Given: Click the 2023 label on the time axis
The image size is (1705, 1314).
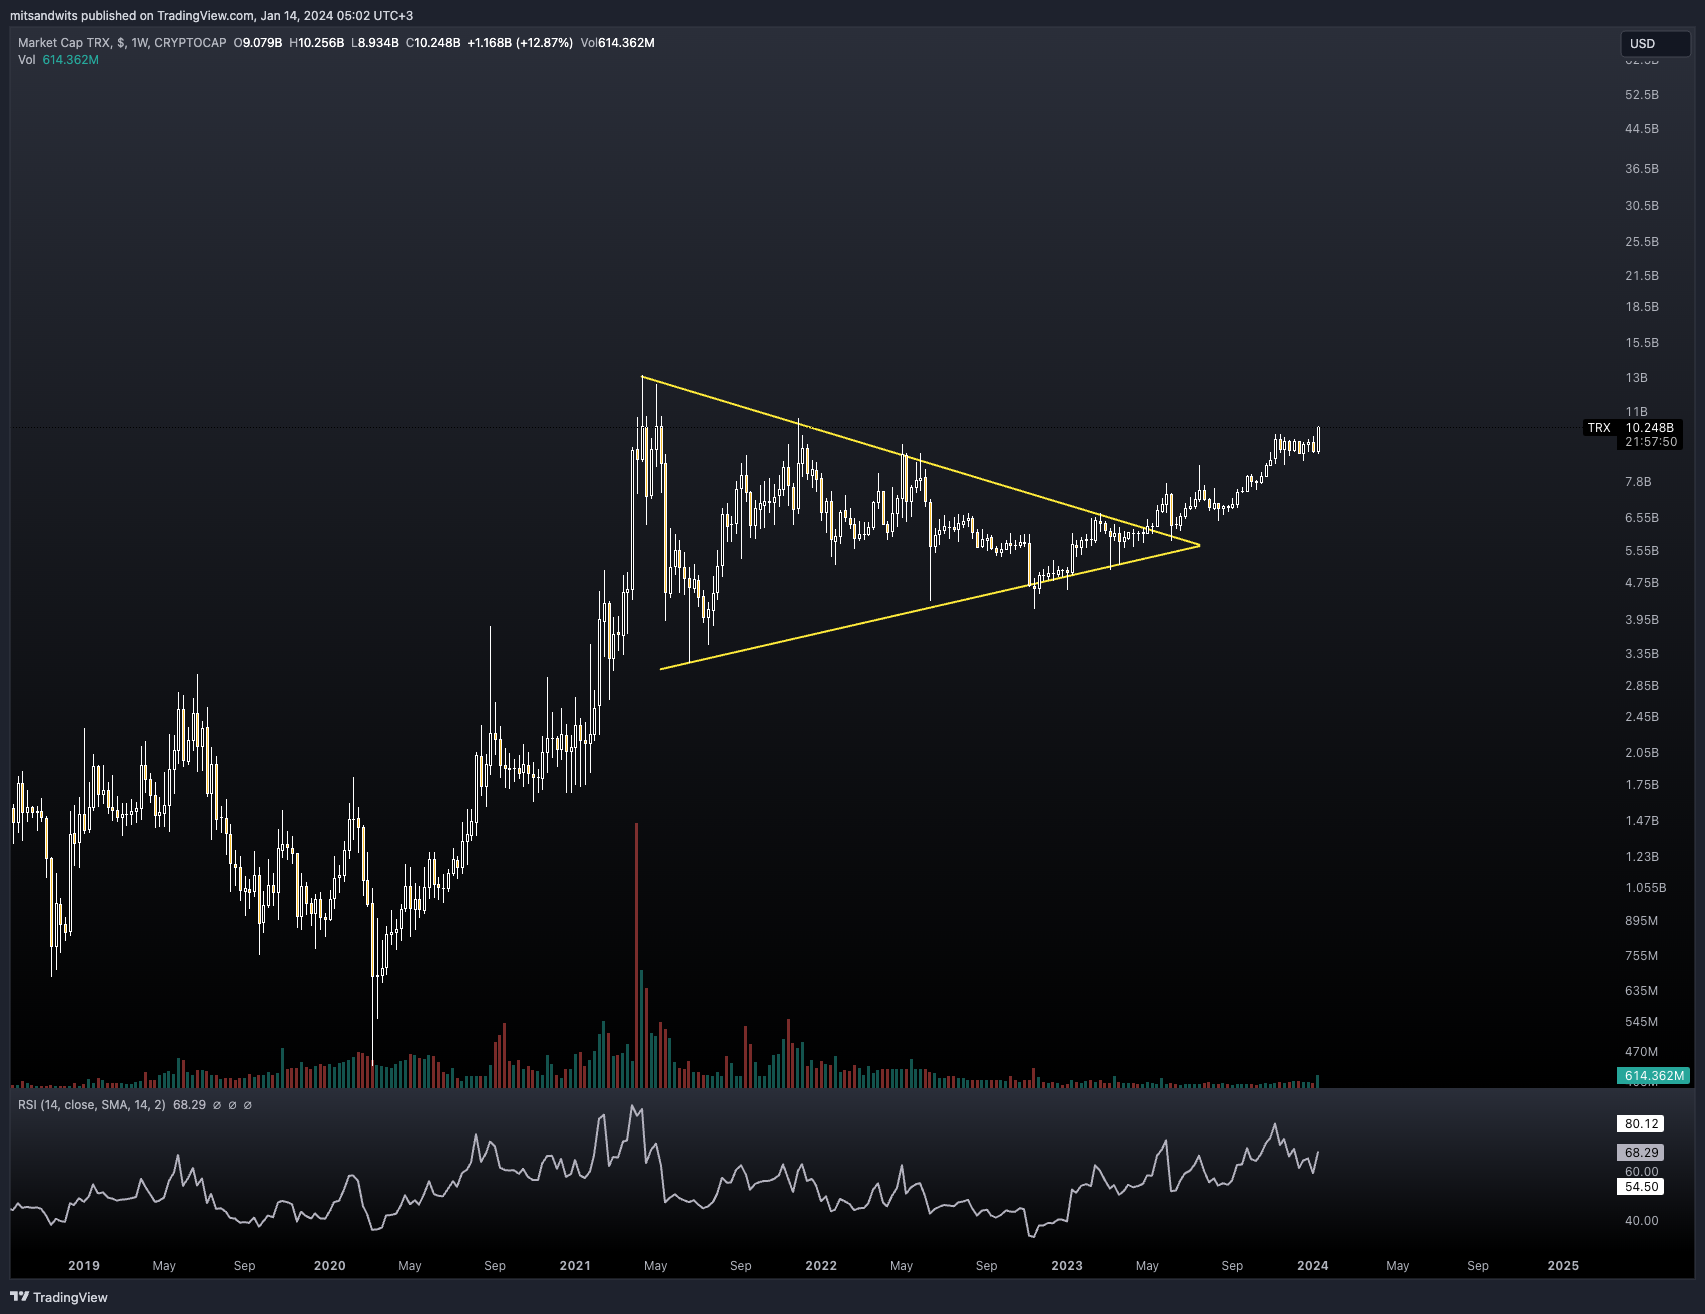Looking at the screenshot, I should click(x=1067, y=1266).
